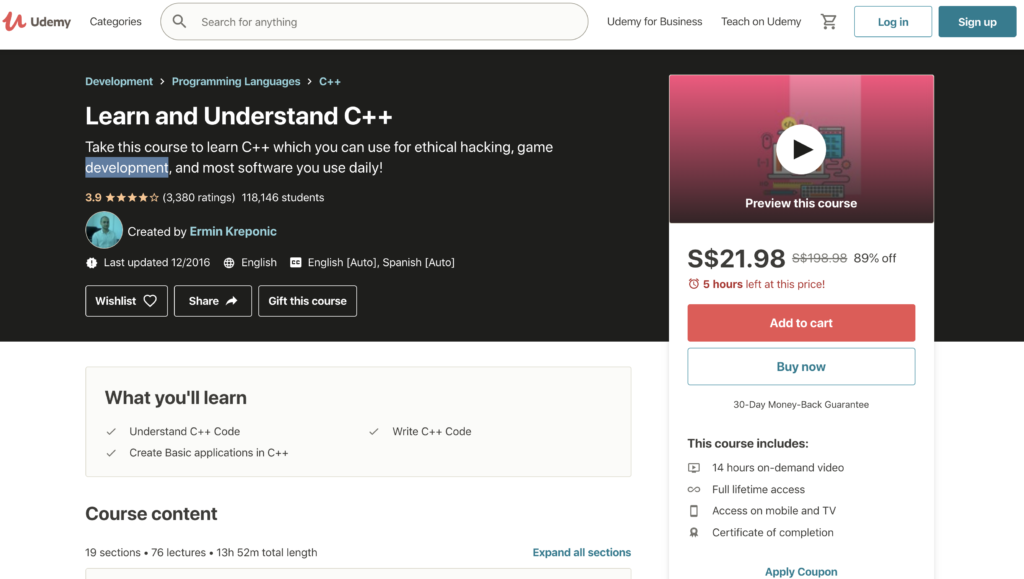
Task: Open Apply Coupon field
Action: 801,571
